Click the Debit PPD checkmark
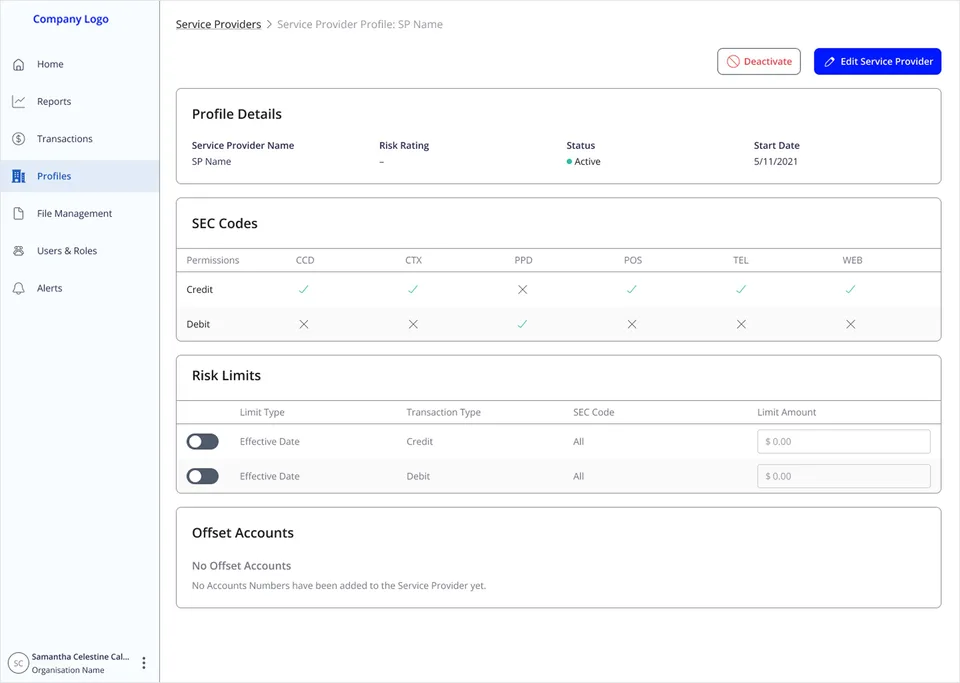960x683 pixels. click(x=522, y=324)
